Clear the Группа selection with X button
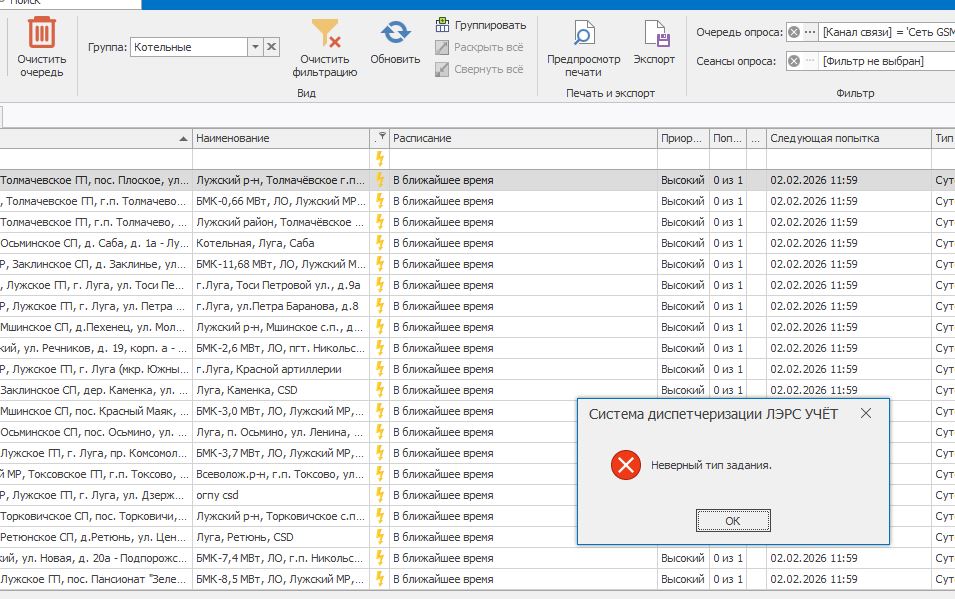Image resolution: width=955 pixels, height=599 pixels. point(272,47)
